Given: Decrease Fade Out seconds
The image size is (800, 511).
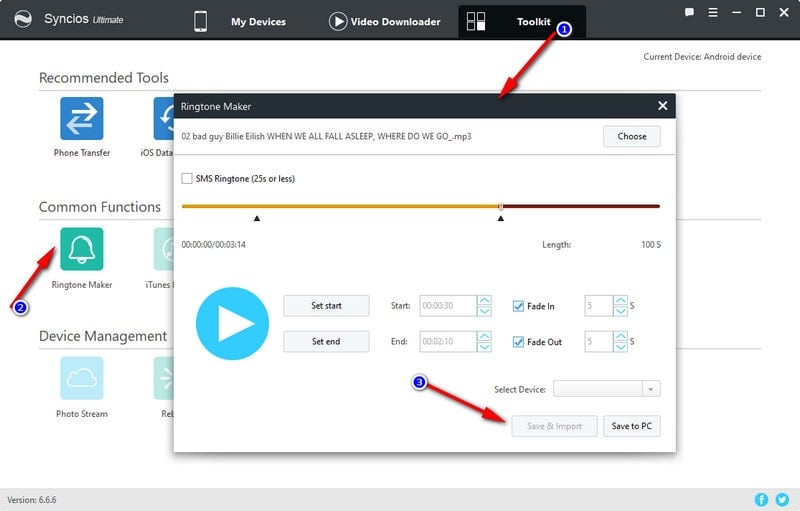Looking at the screenshot, I should (620, 347).
